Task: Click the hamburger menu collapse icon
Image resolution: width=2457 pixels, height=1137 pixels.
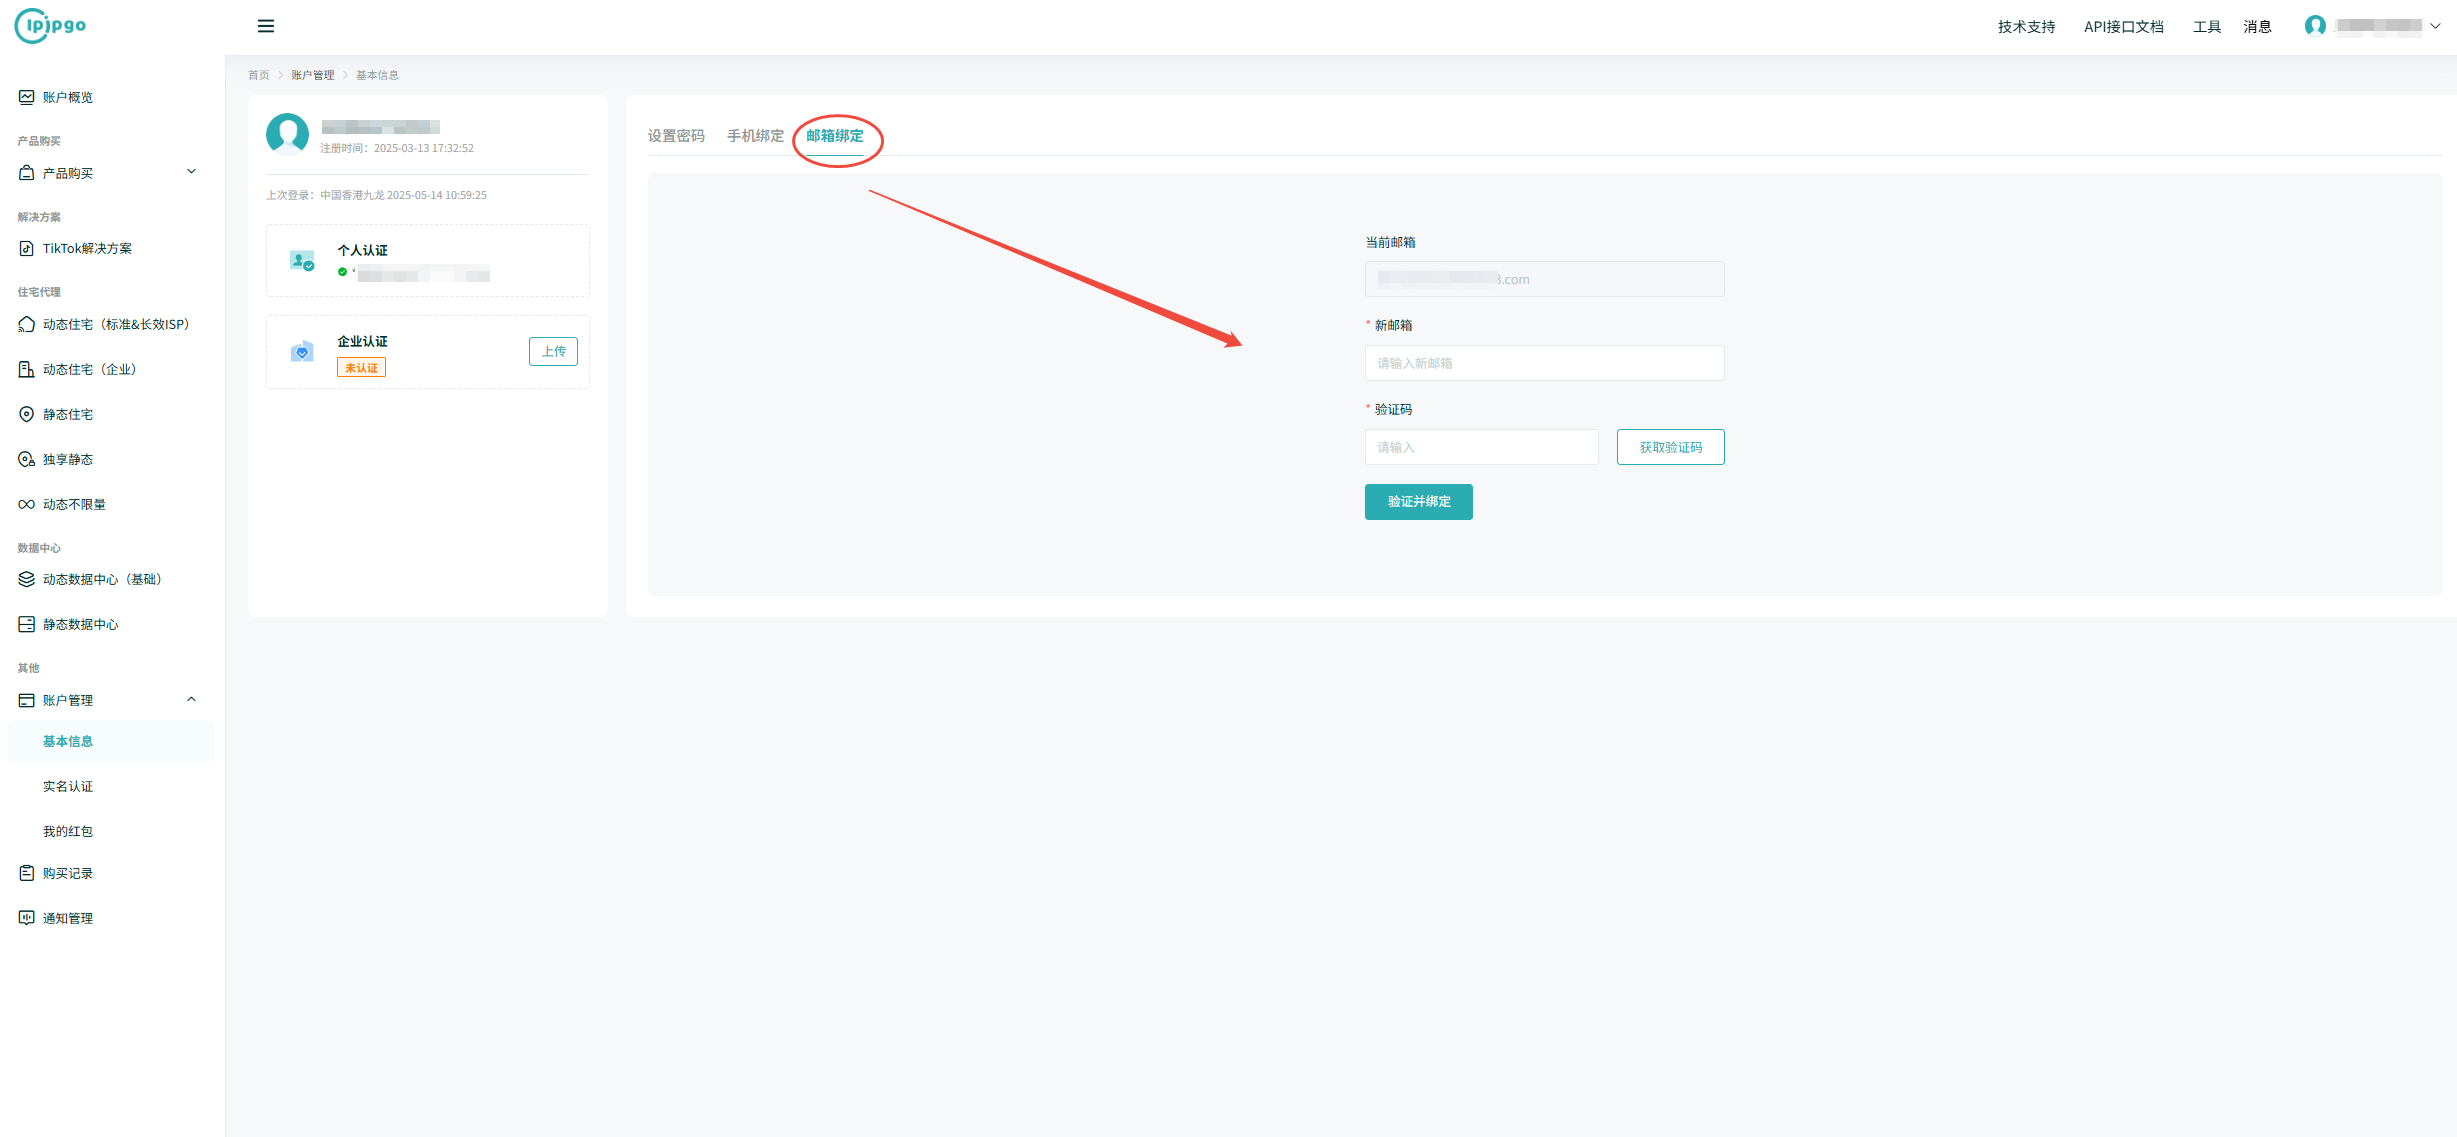Action: click(x=265, y=26)
